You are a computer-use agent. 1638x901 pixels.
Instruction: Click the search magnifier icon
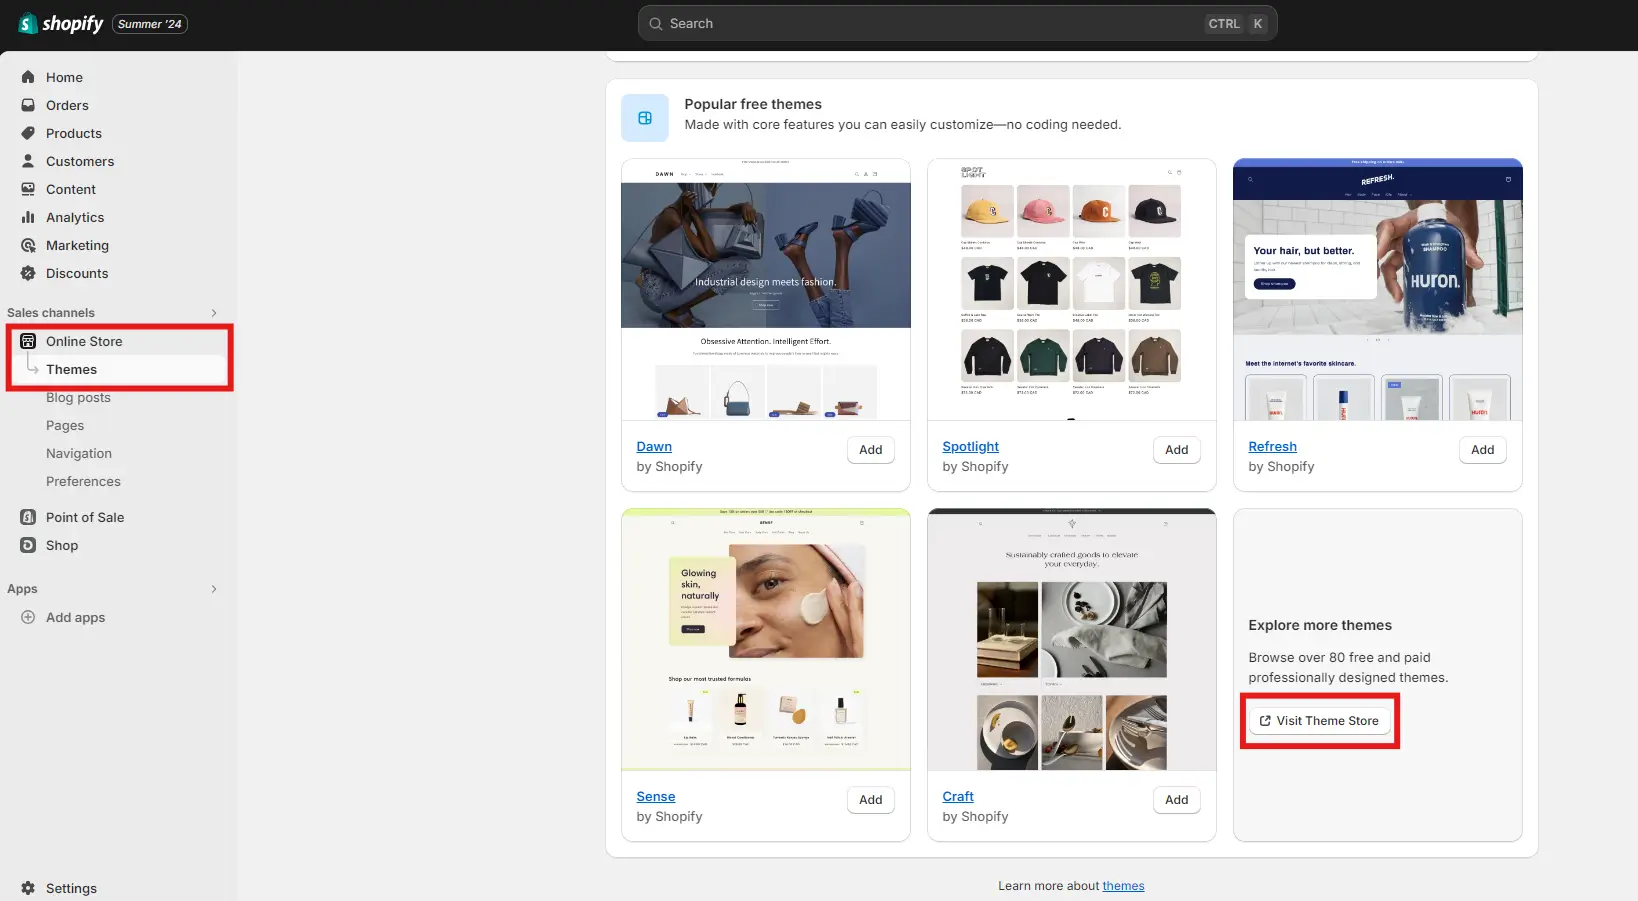point(656,24)
